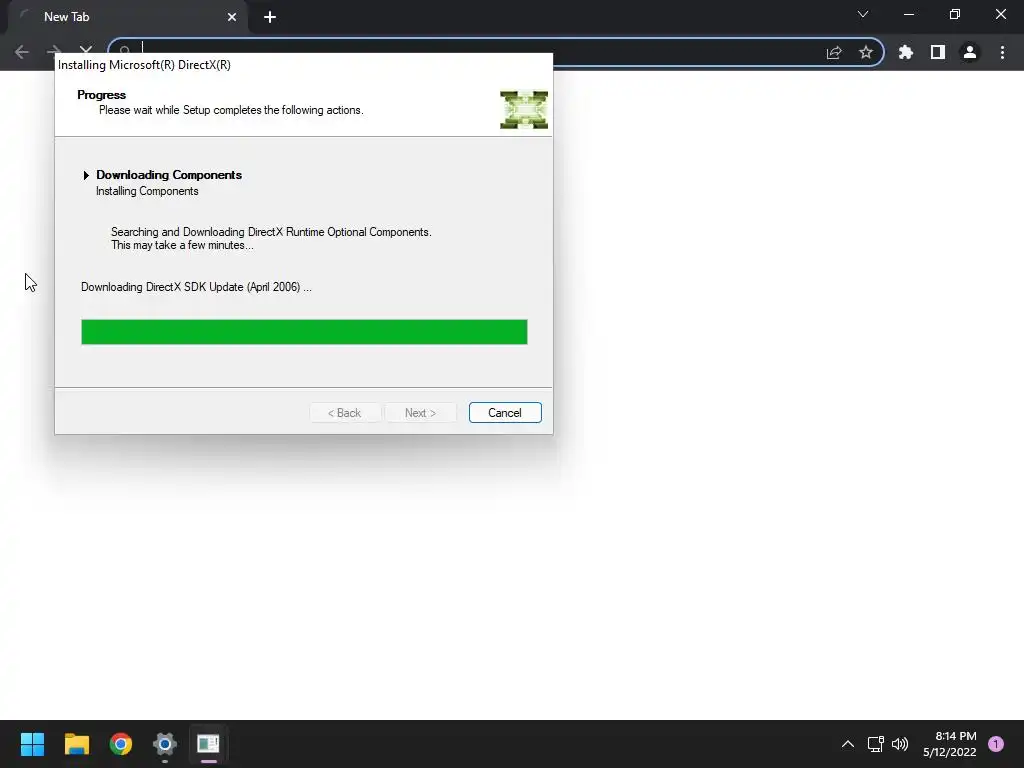The width and height of the screenshot is (1024, 768).
Task: Select the Installing Components step text
Action: (147, 191)
